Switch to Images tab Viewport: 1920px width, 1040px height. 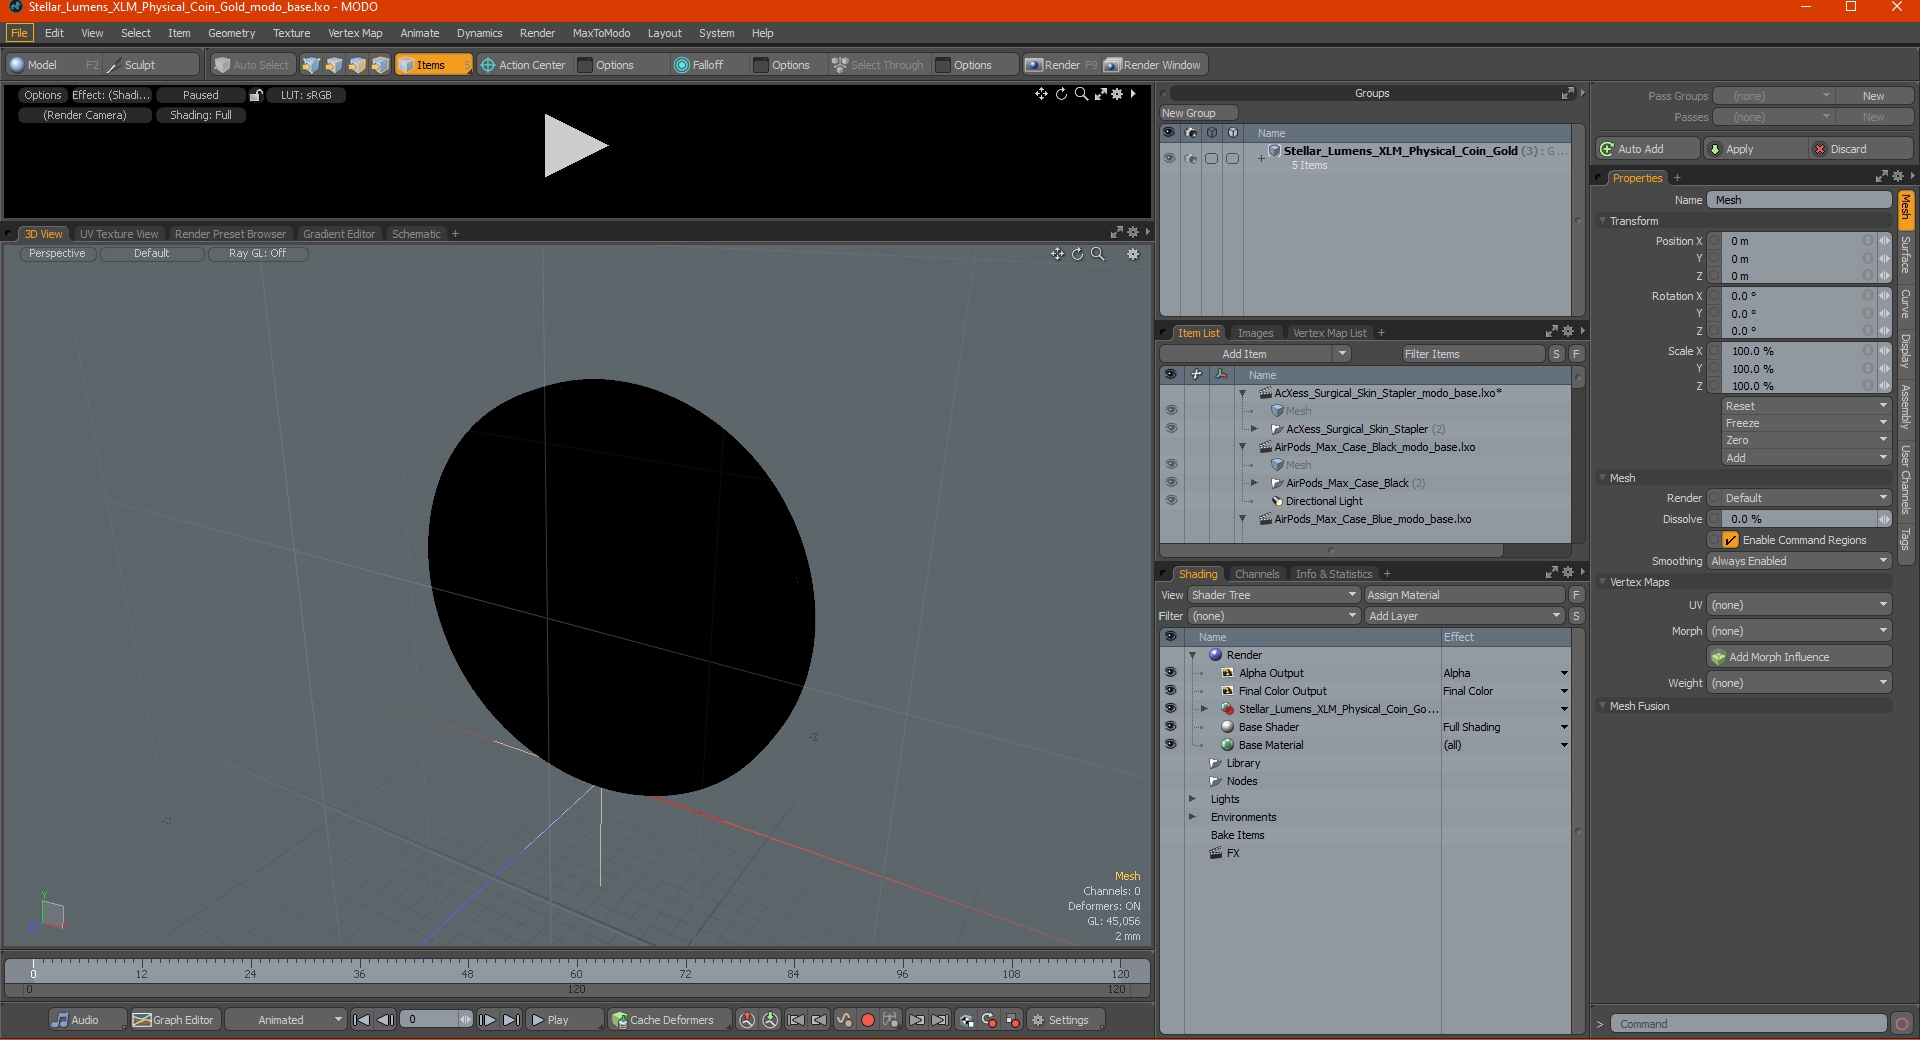pos(1255,333)
